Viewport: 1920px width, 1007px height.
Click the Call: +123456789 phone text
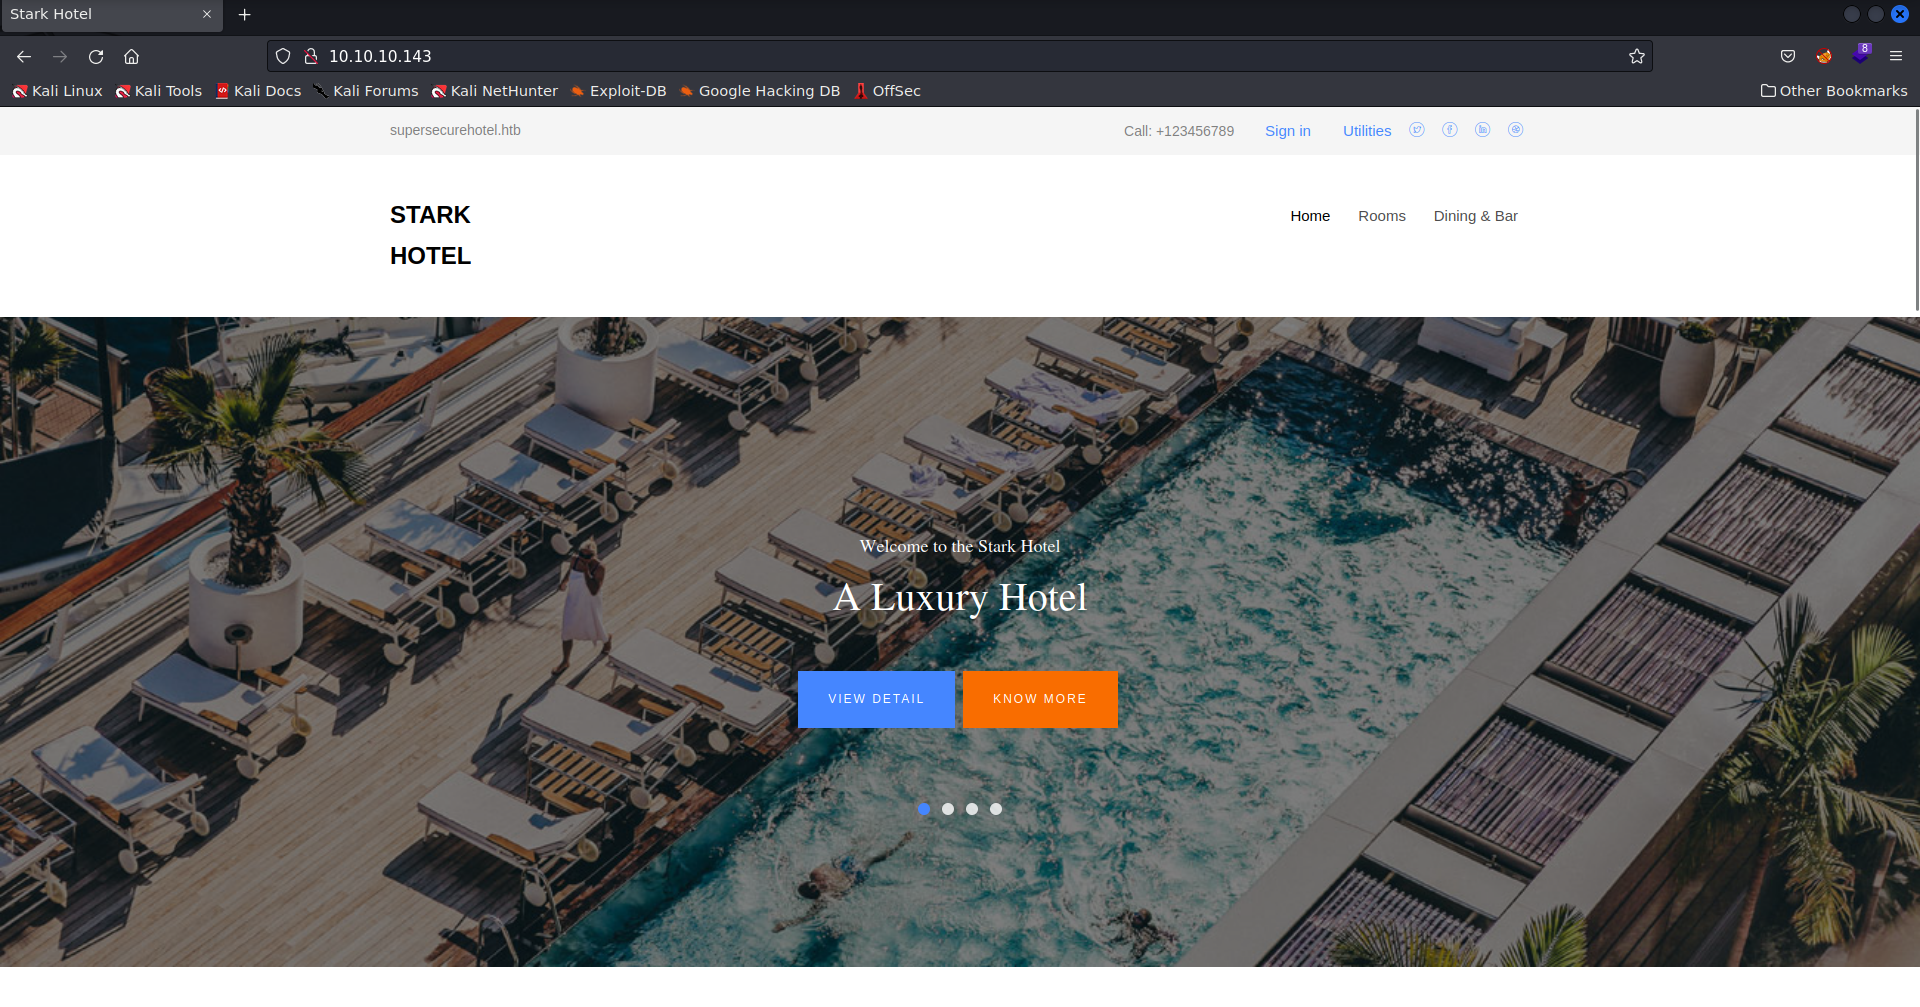(1179, 131)
